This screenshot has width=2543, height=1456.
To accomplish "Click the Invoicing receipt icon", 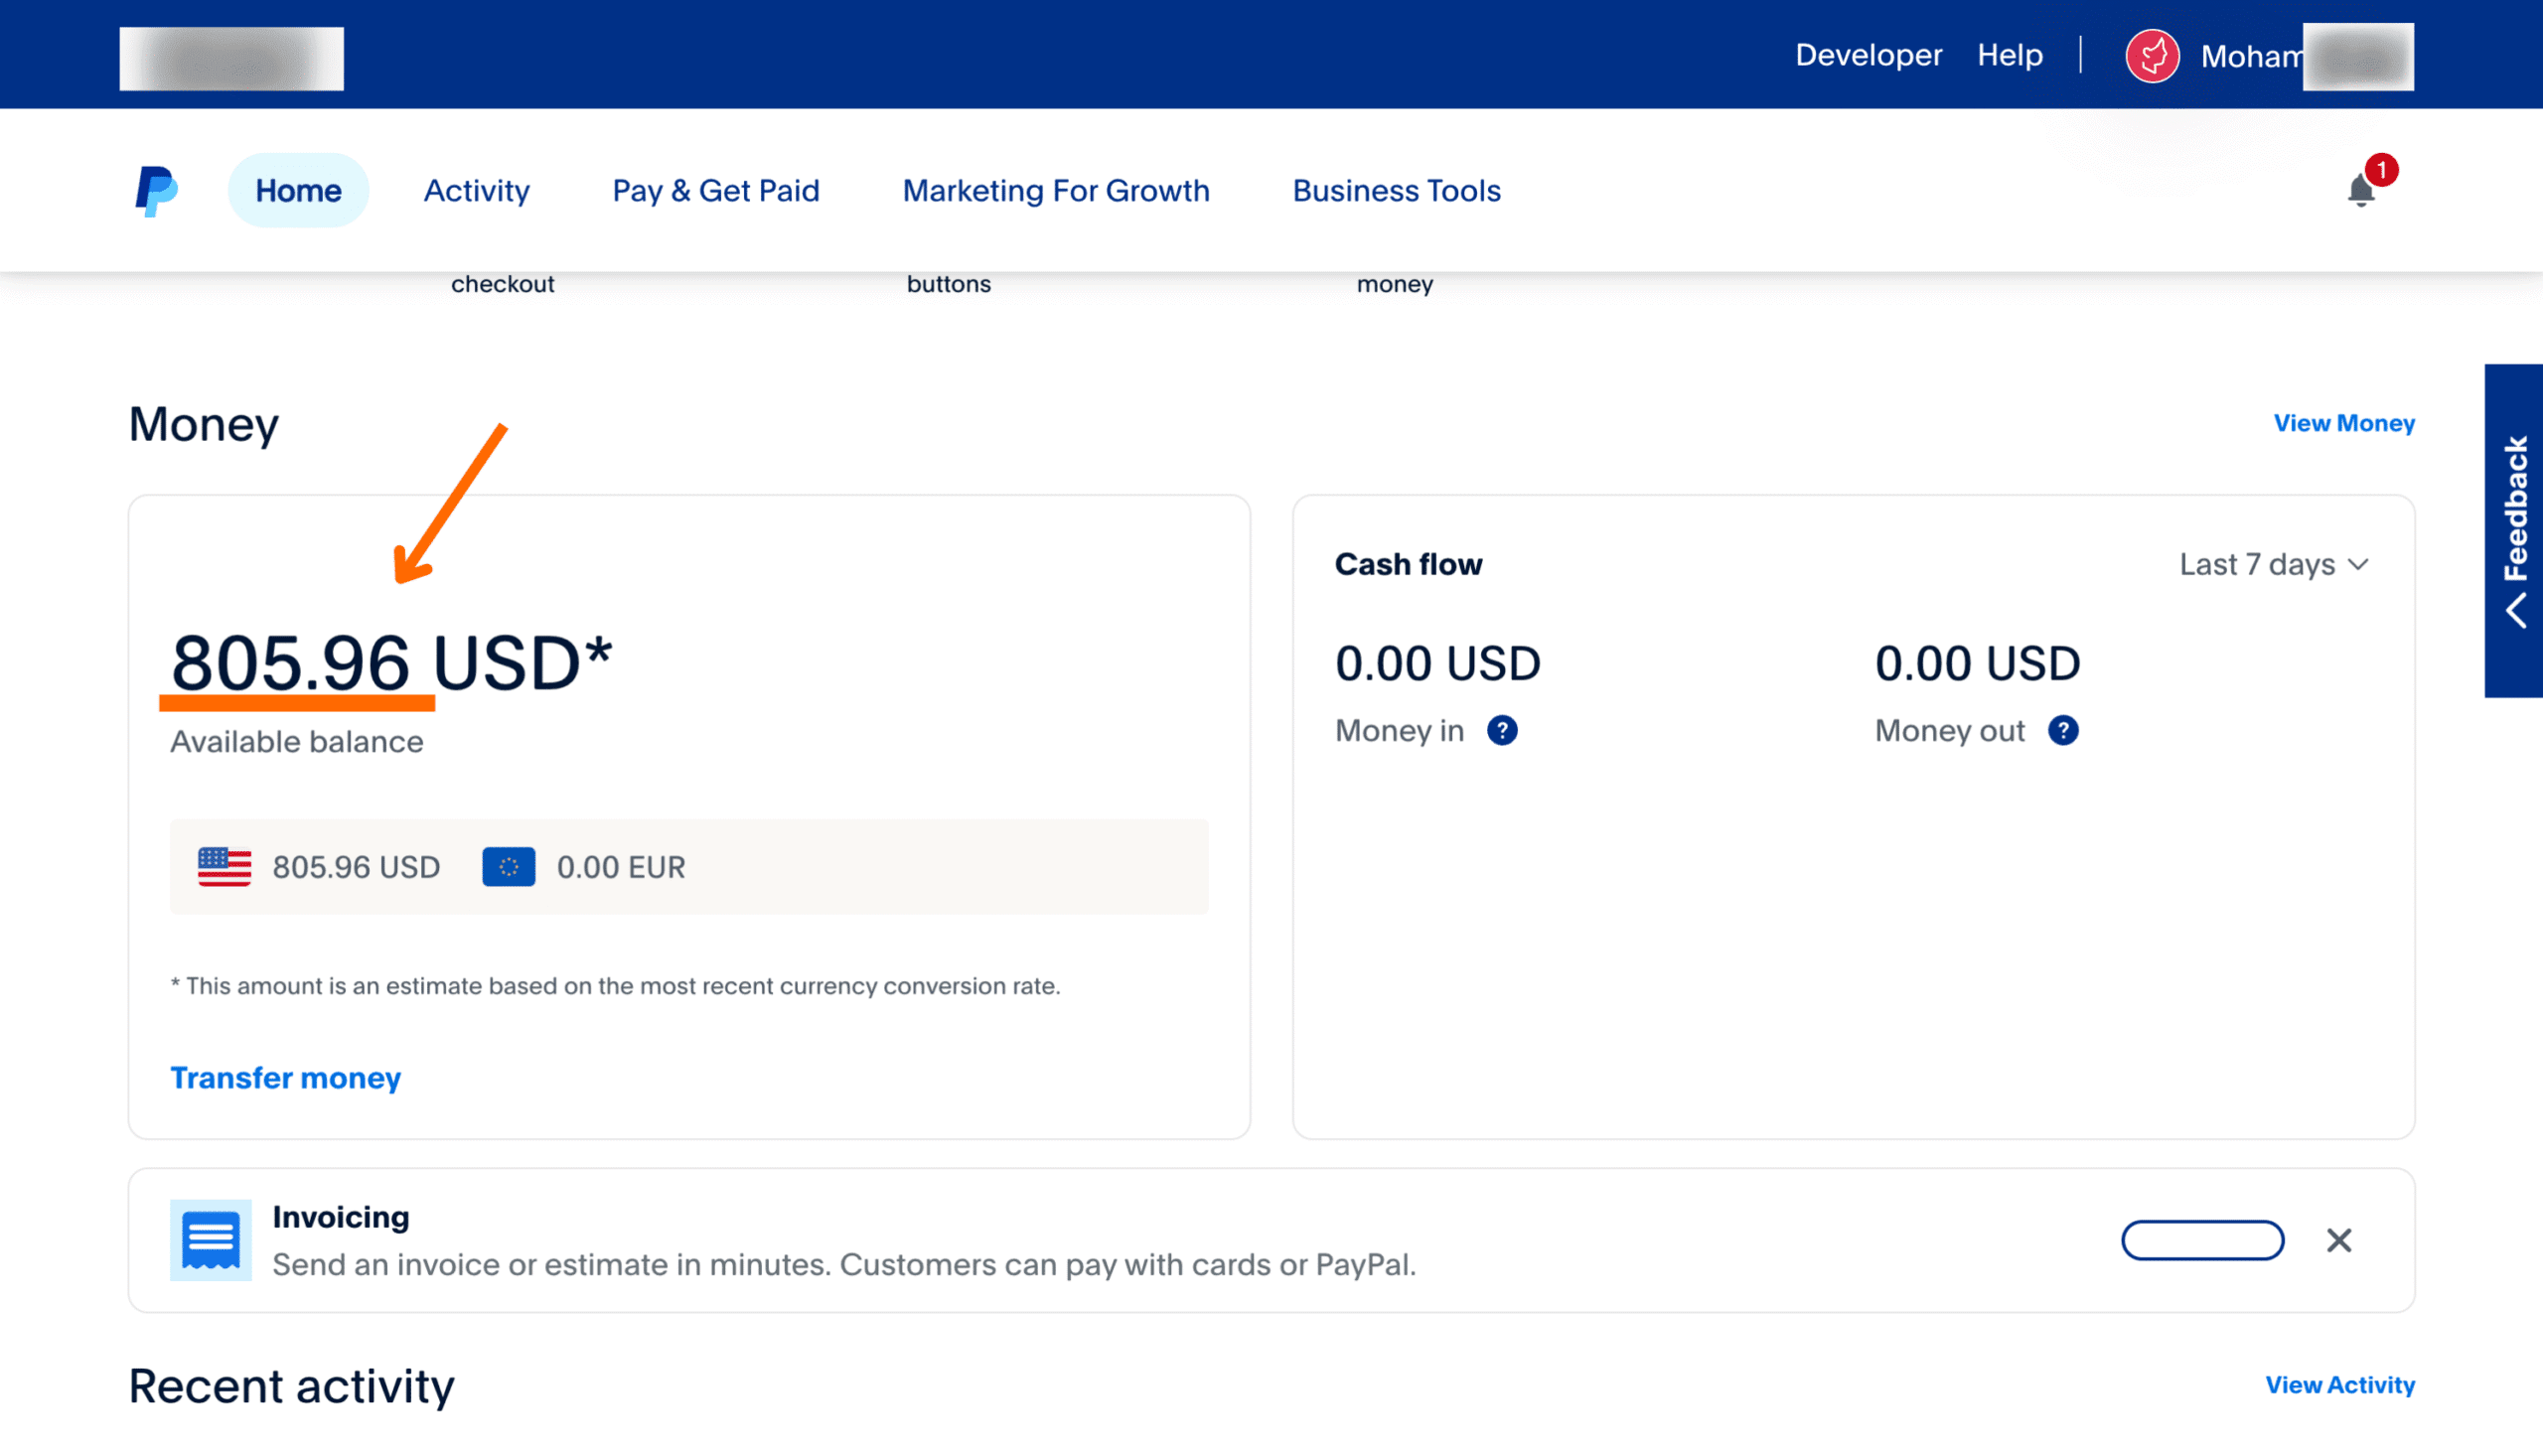I will click(210, 1240).
